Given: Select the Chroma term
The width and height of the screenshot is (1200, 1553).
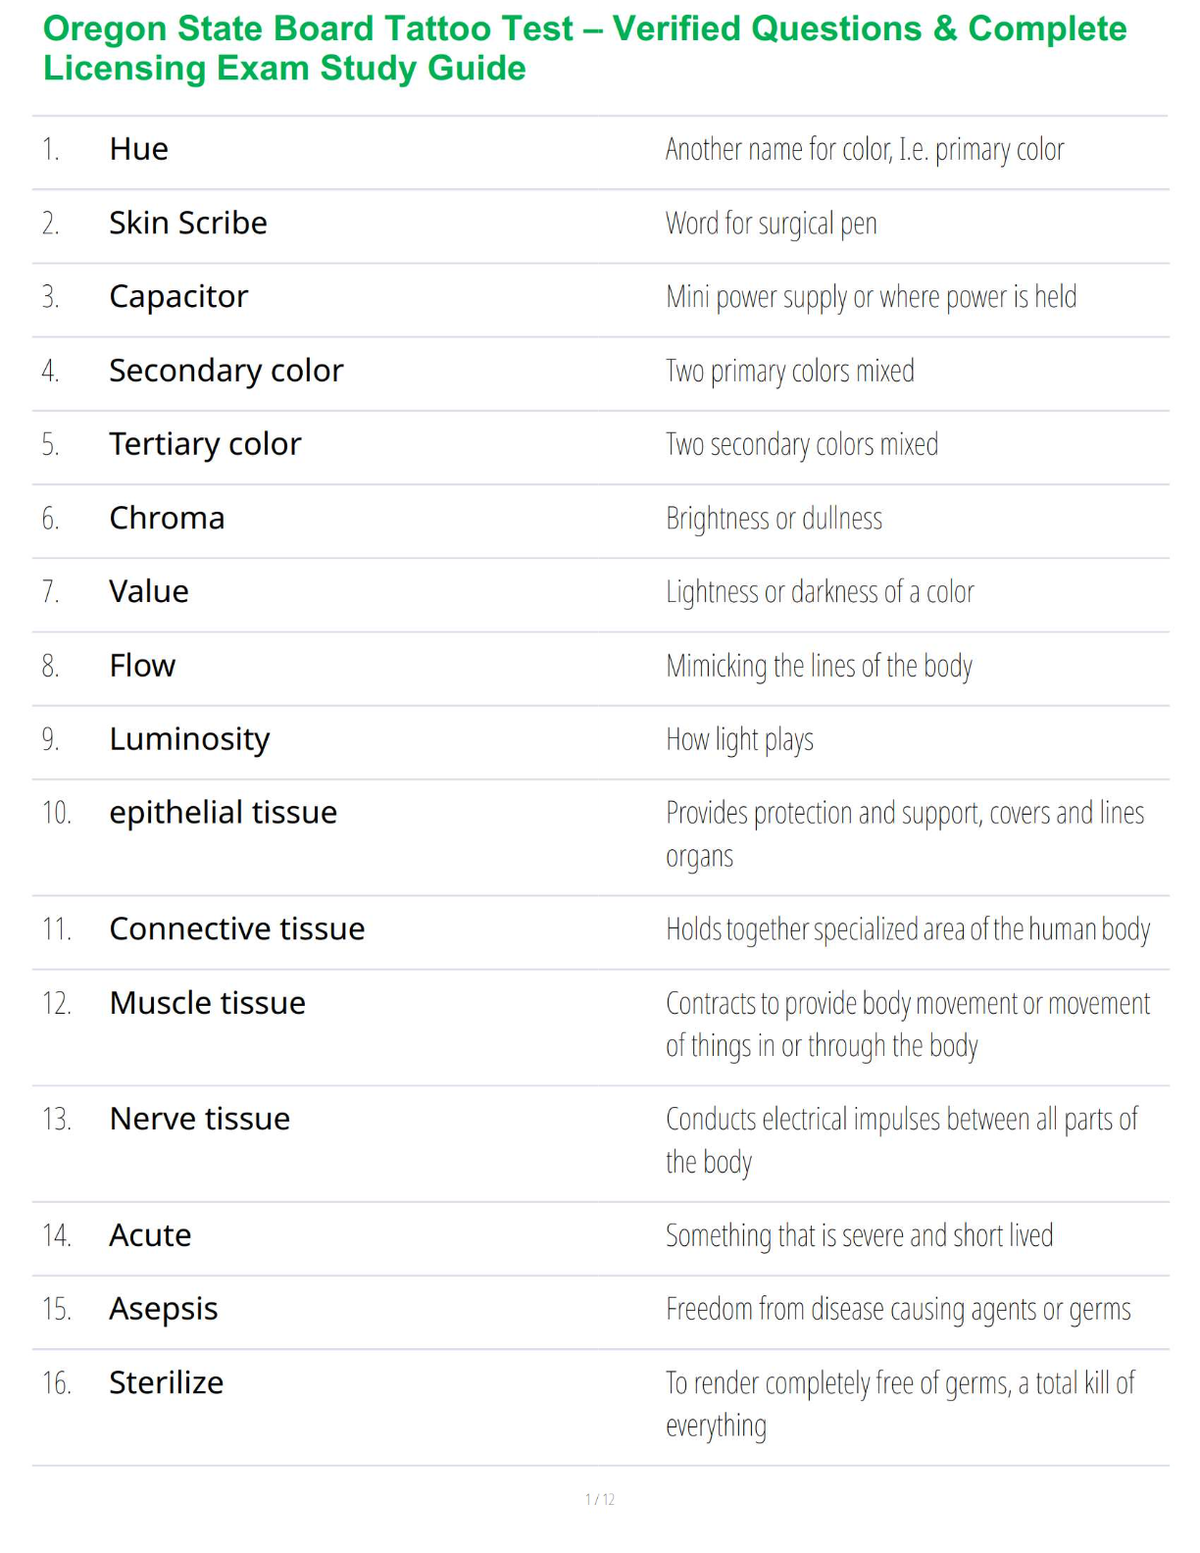Looking at the screenshot, I should 167,518.
